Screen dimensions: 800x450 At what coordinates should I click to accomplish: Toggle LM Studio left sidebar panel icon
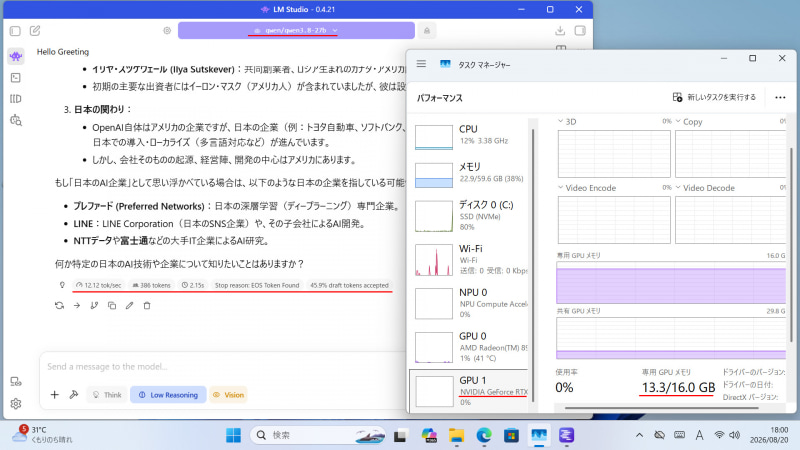point(15,31)
